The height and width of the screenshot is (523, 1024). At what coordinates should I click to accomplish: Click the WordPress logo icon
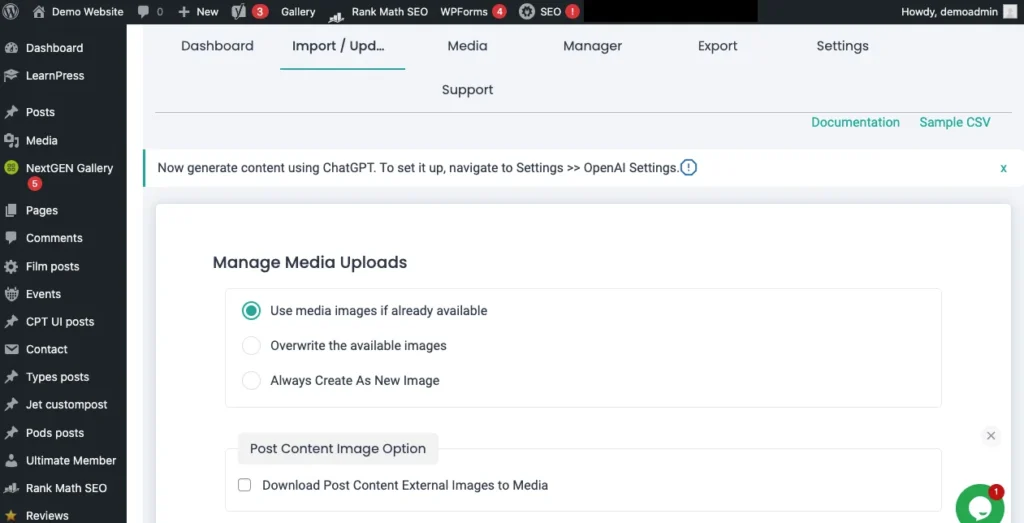pyautogui.click(x=13, y=12)
